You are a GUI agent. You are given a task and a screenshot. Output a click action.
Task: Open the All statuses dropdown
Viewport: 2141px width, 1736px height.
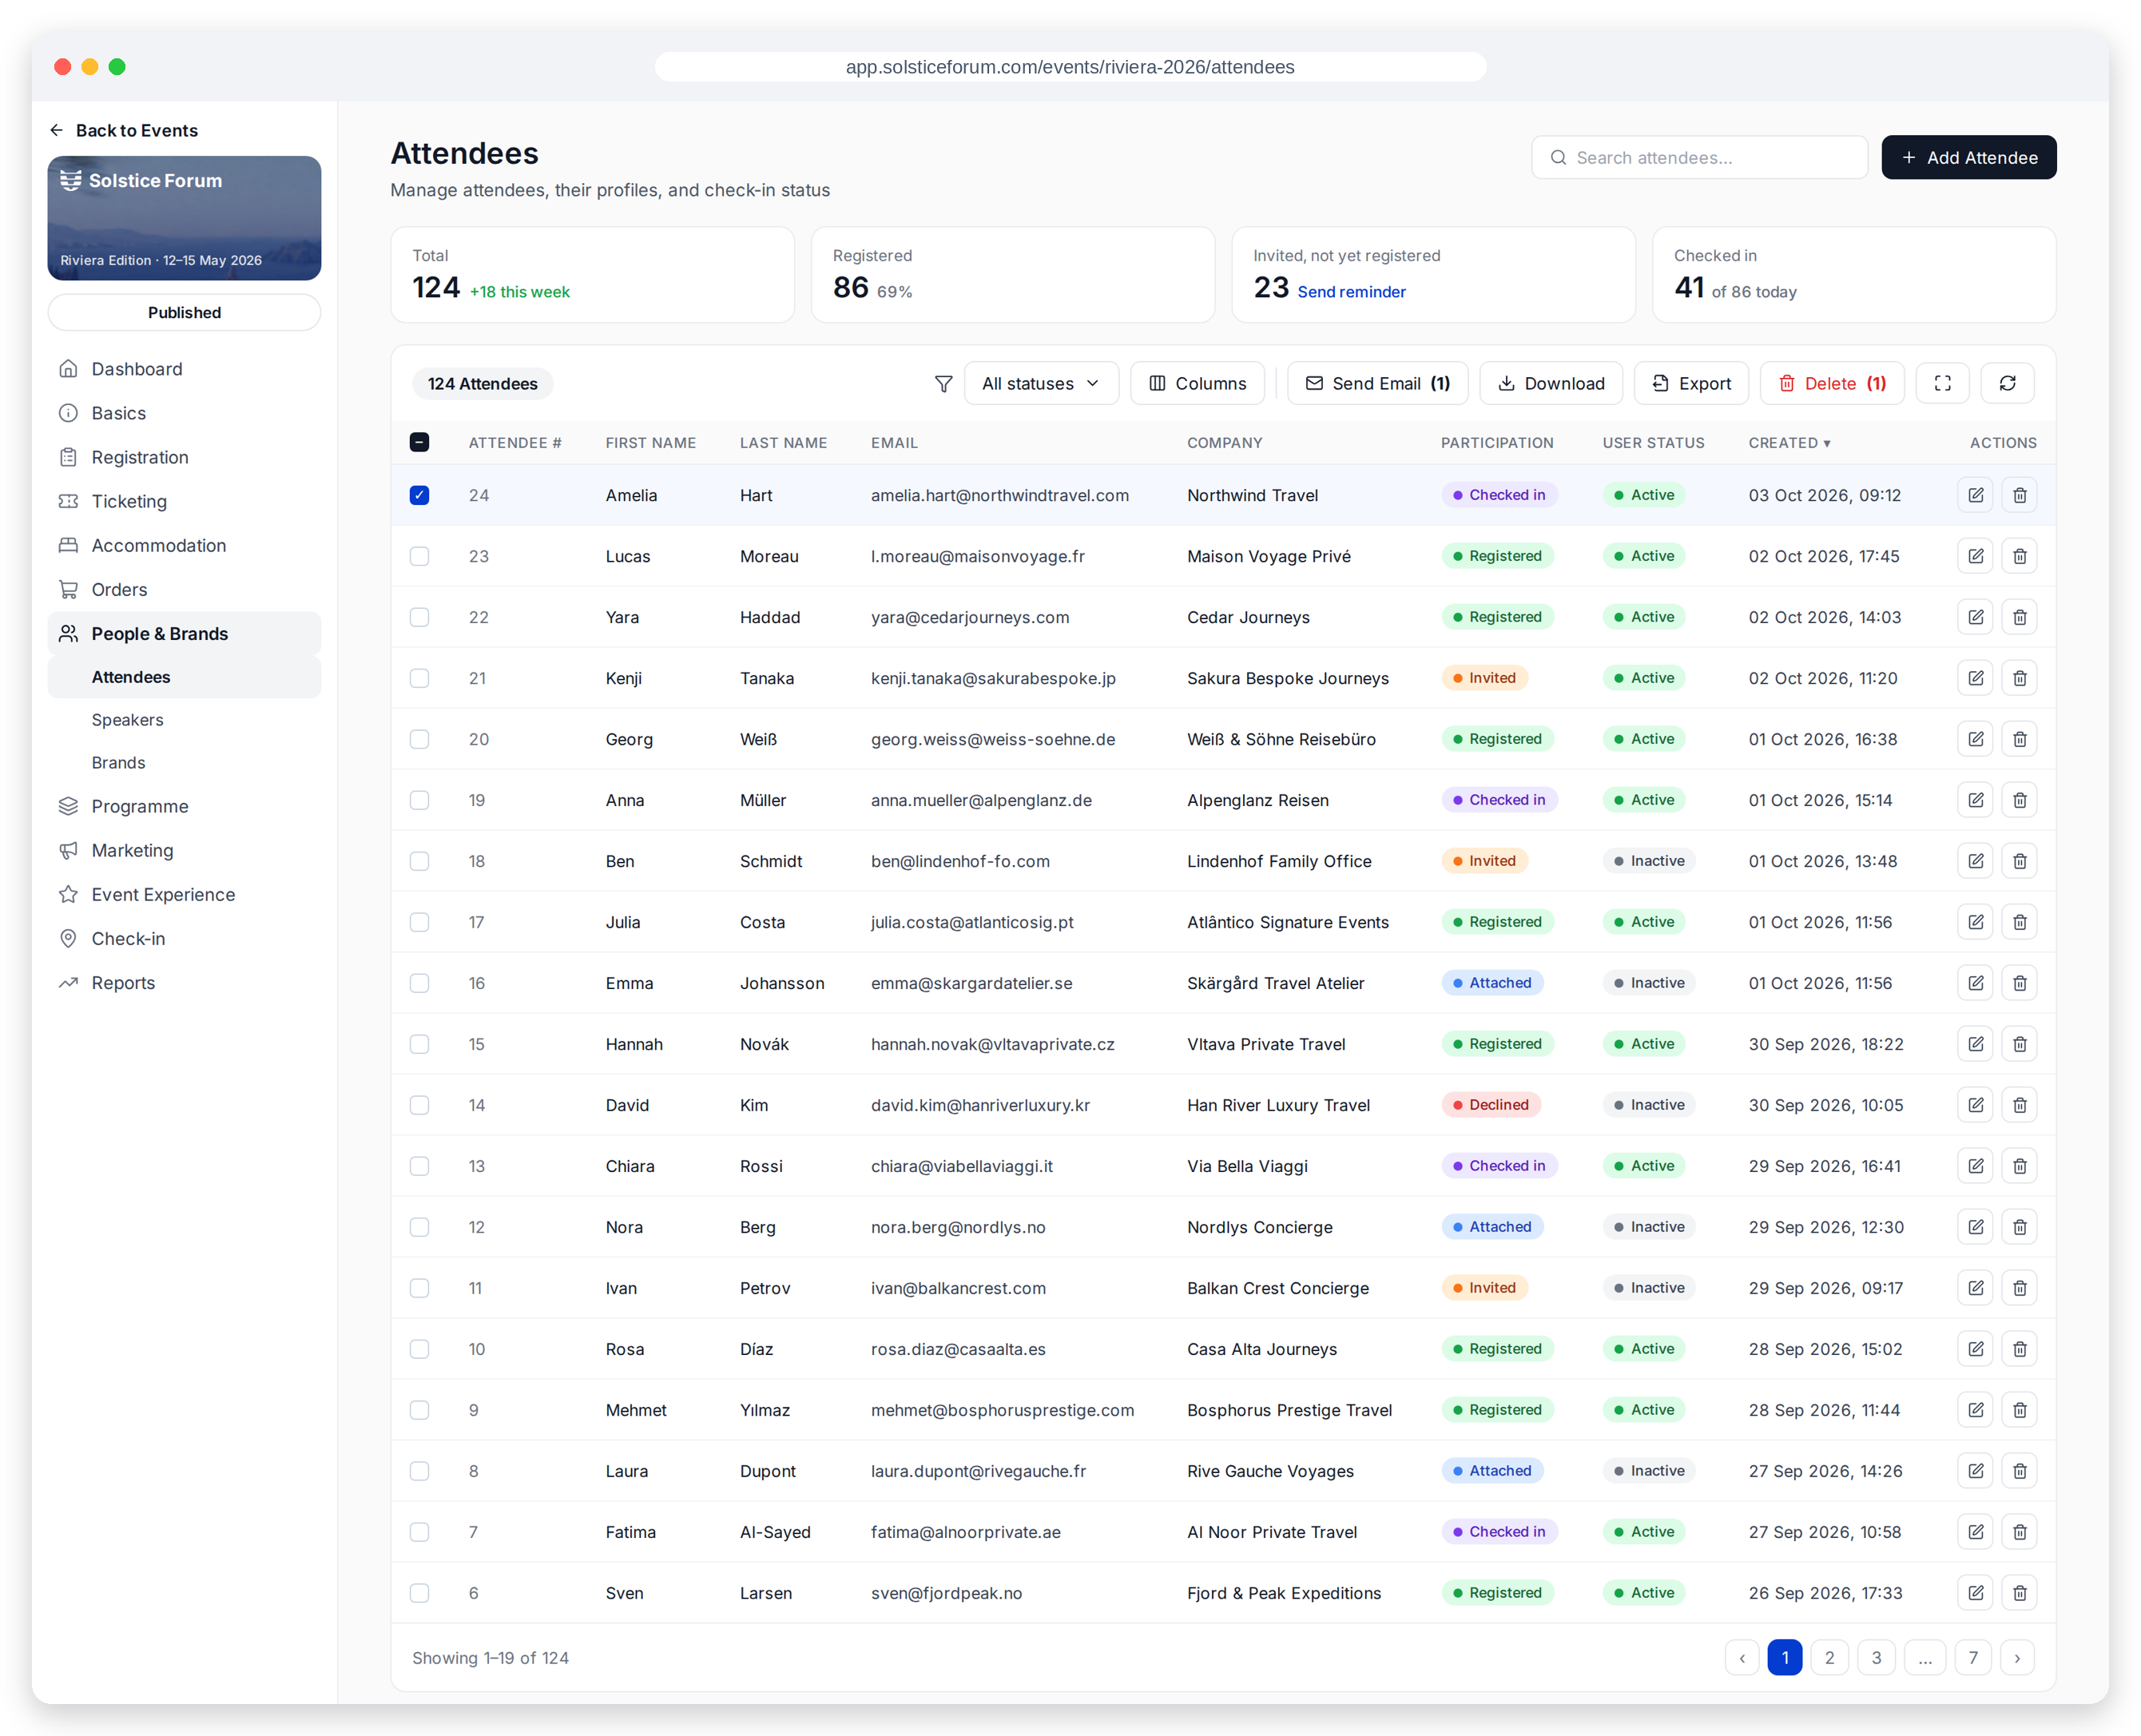1040,384
